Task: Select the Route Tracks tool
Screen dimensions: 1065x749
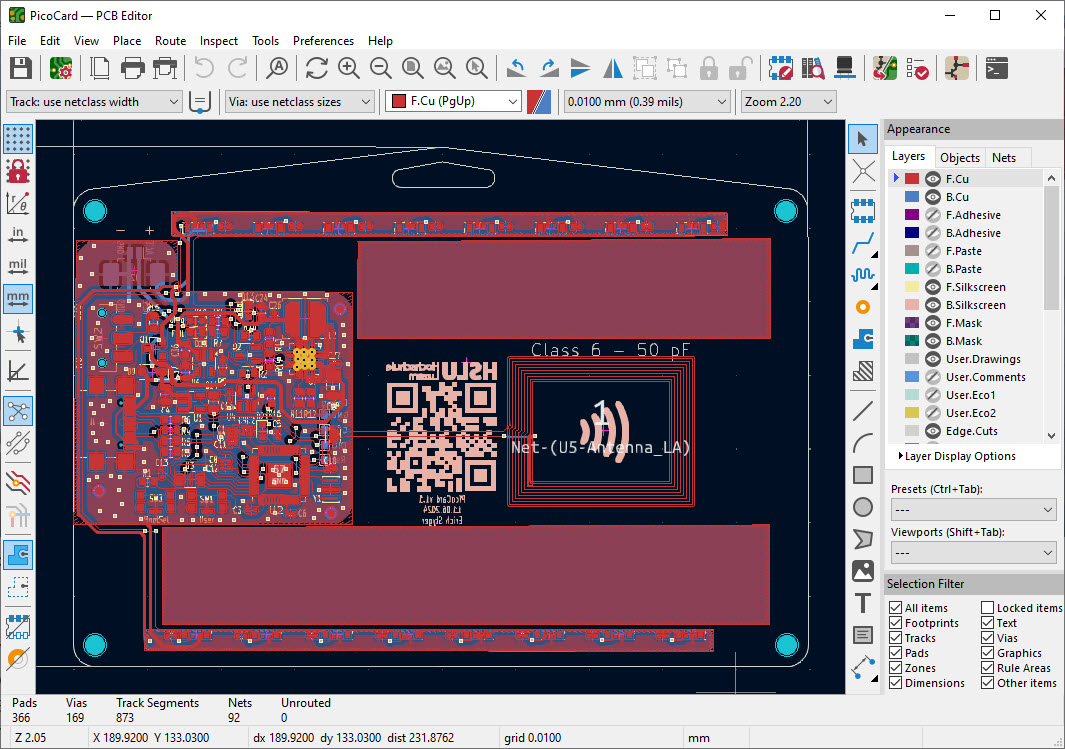Action: point(862,243)
